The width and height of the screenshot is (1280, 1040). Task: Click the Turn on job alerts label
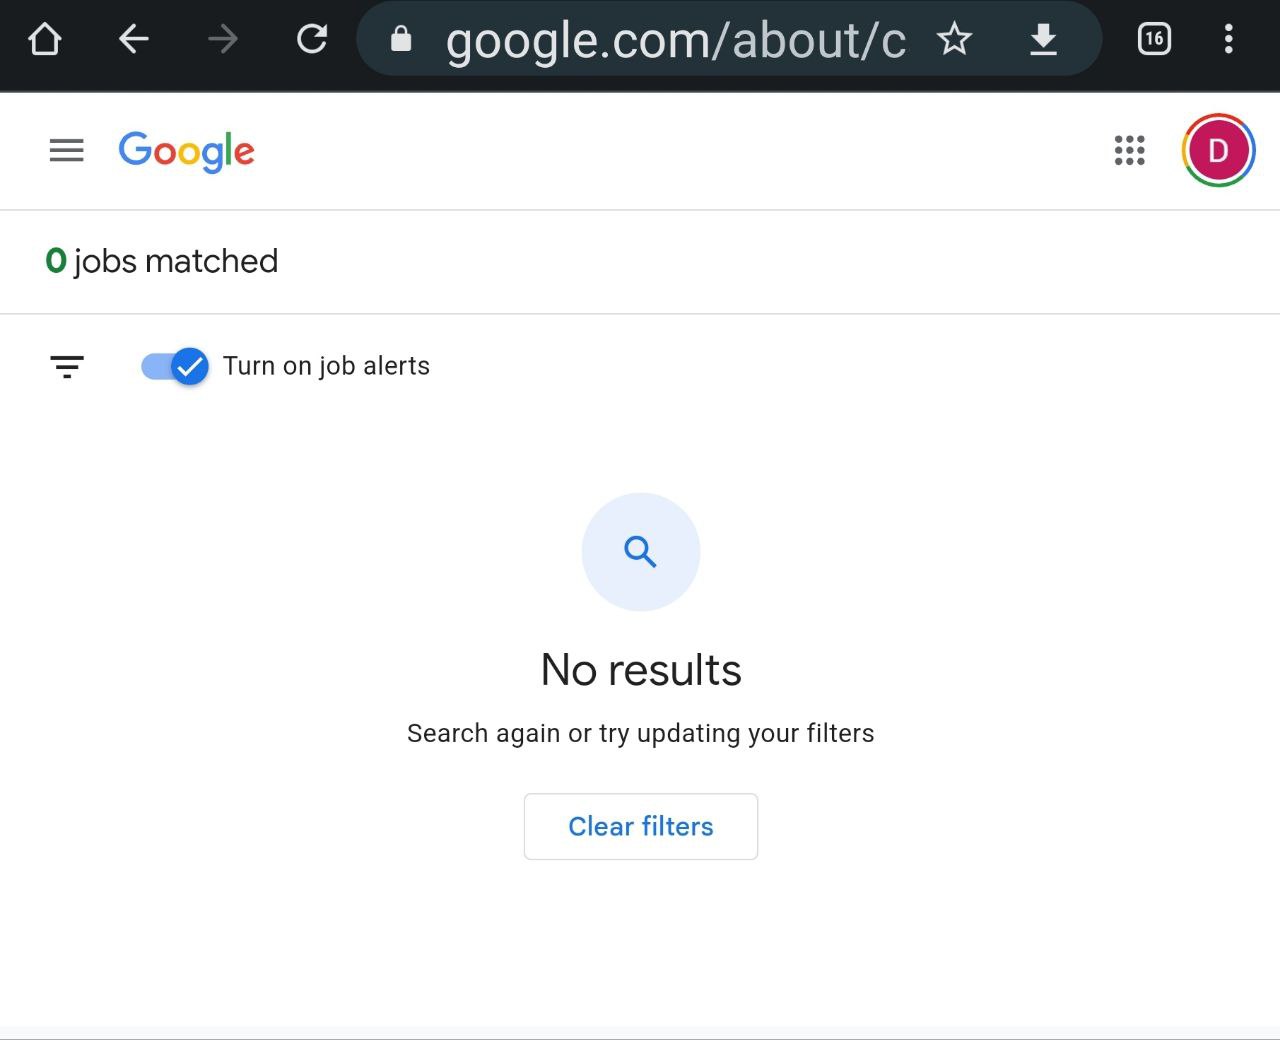[x=326, y=366]
